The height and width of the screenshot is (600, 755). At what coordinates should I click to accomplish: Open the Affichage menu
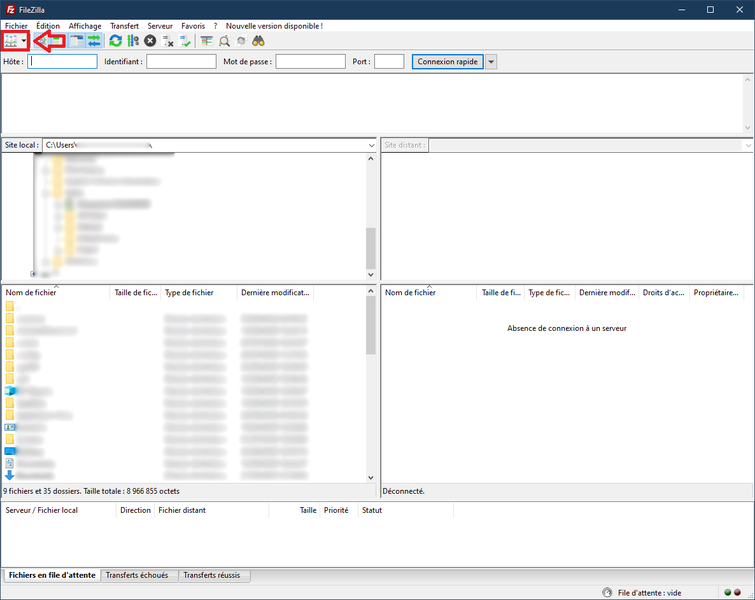click(x=85, y=26)
